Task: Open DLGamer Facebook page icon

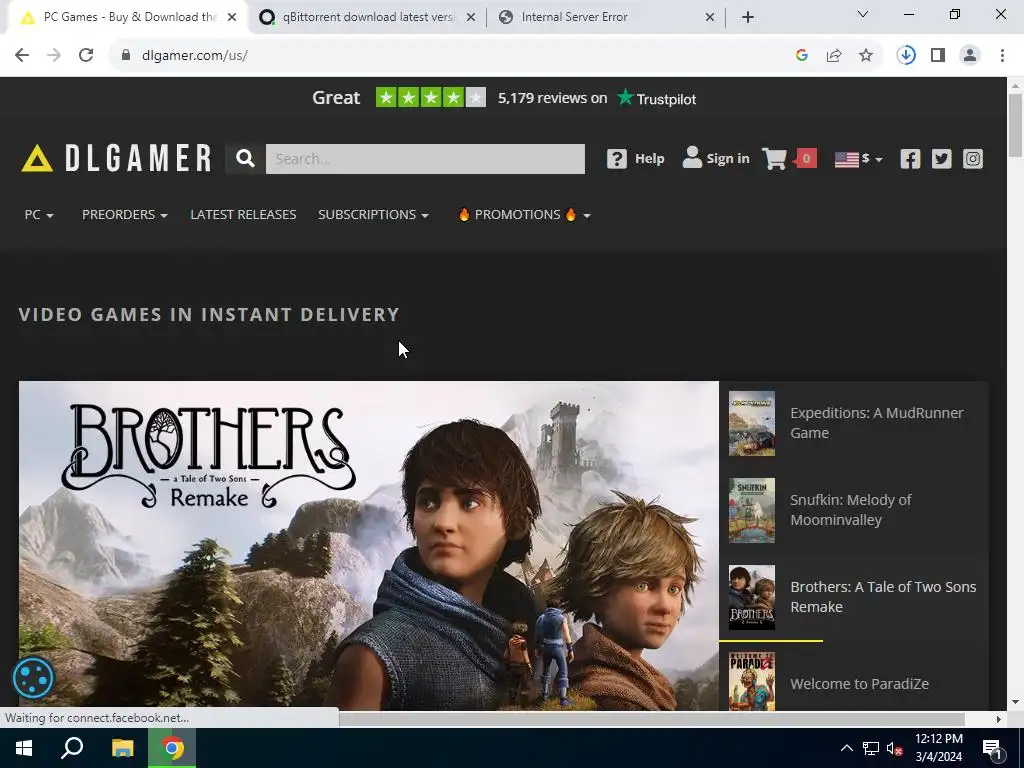Action: (910, 159)
